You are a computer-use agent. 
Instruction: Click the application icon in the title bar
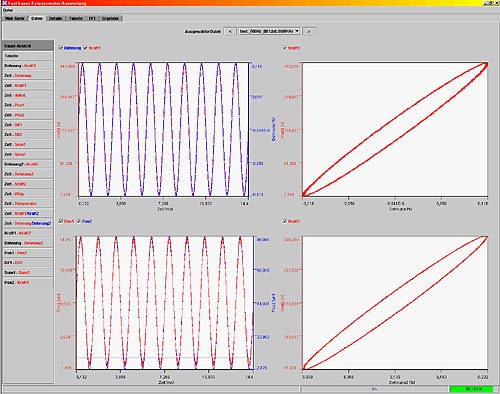point(4,3)
